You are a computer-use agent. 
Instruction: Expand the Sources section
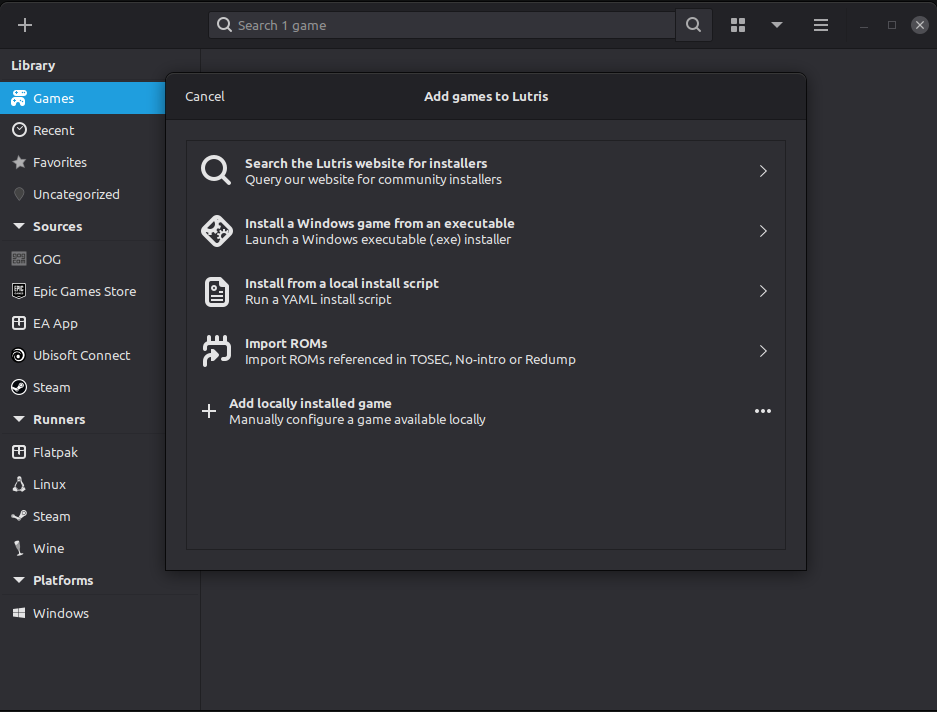tap(18, 226)
